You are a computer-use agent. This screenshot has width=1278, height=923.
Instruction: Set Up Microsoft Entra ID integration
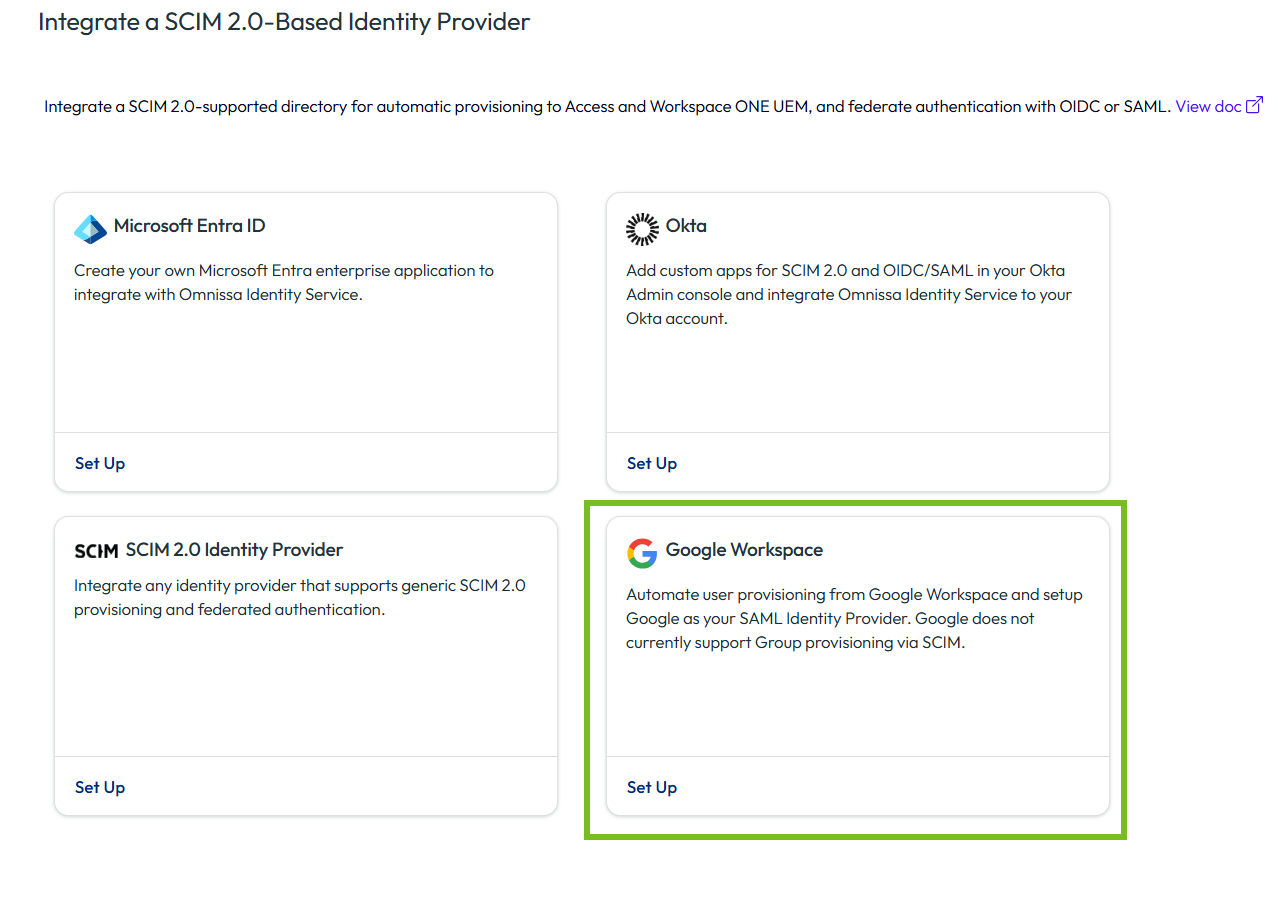click(x=100, y=463)
